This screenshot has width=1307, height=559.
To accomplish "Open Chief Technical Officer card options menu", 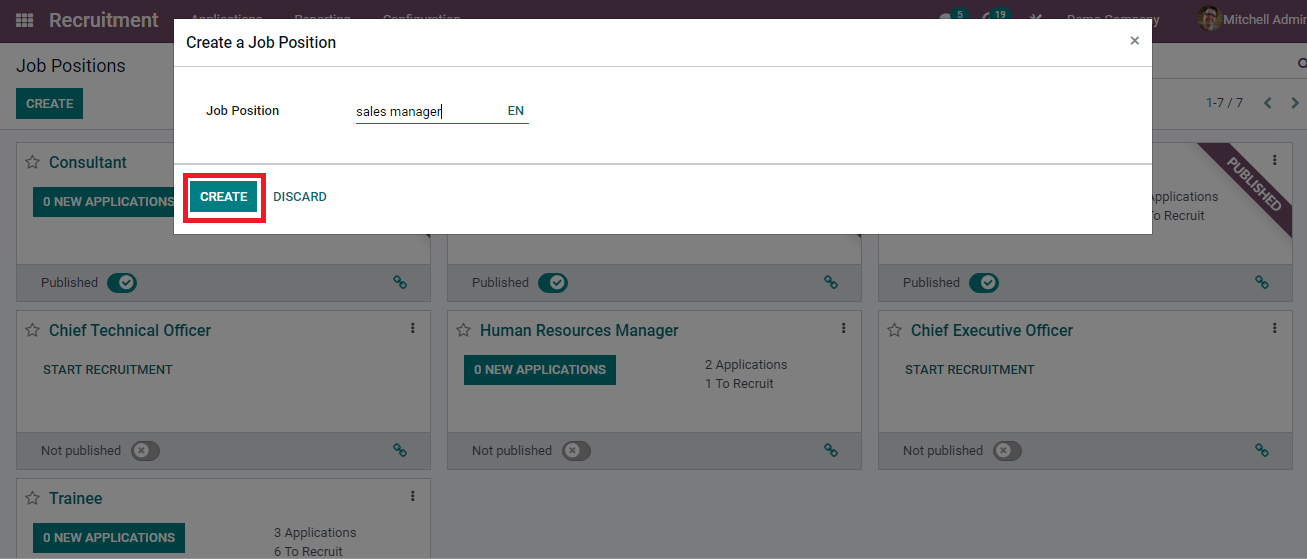I will click(x=412, y=328).
